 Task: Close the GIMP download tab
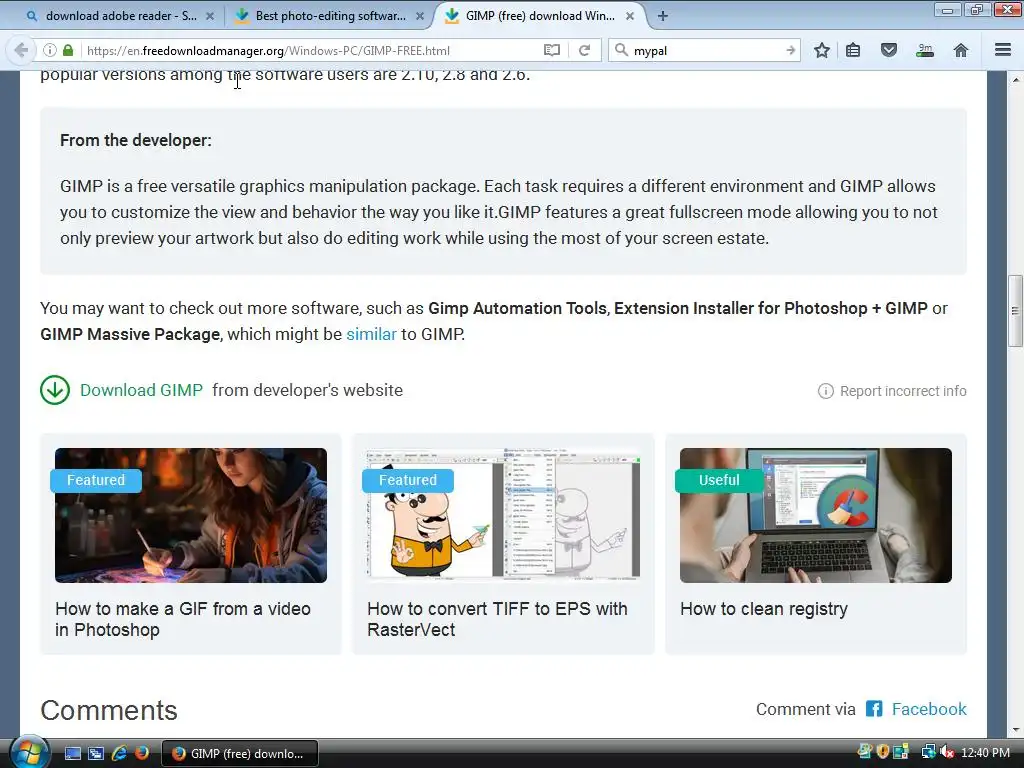[630, 16]
